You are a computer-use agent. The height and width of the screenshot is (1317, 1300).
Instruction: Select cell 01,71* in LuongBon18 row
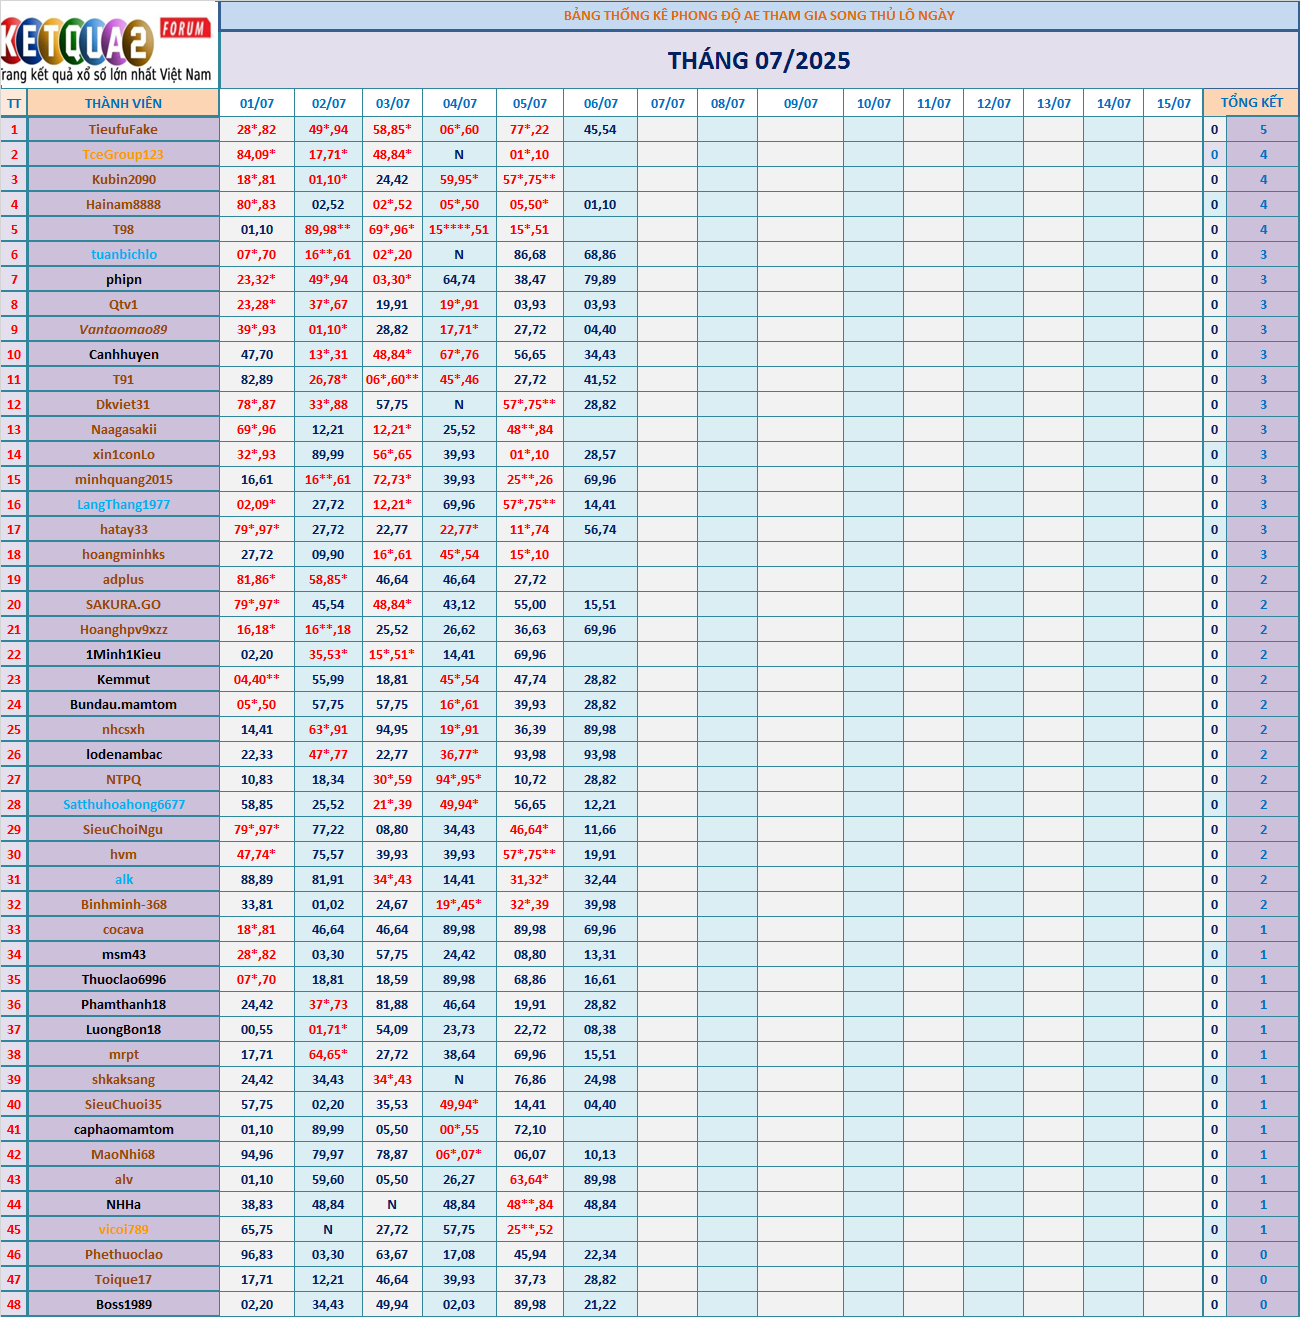point(328,1029)
